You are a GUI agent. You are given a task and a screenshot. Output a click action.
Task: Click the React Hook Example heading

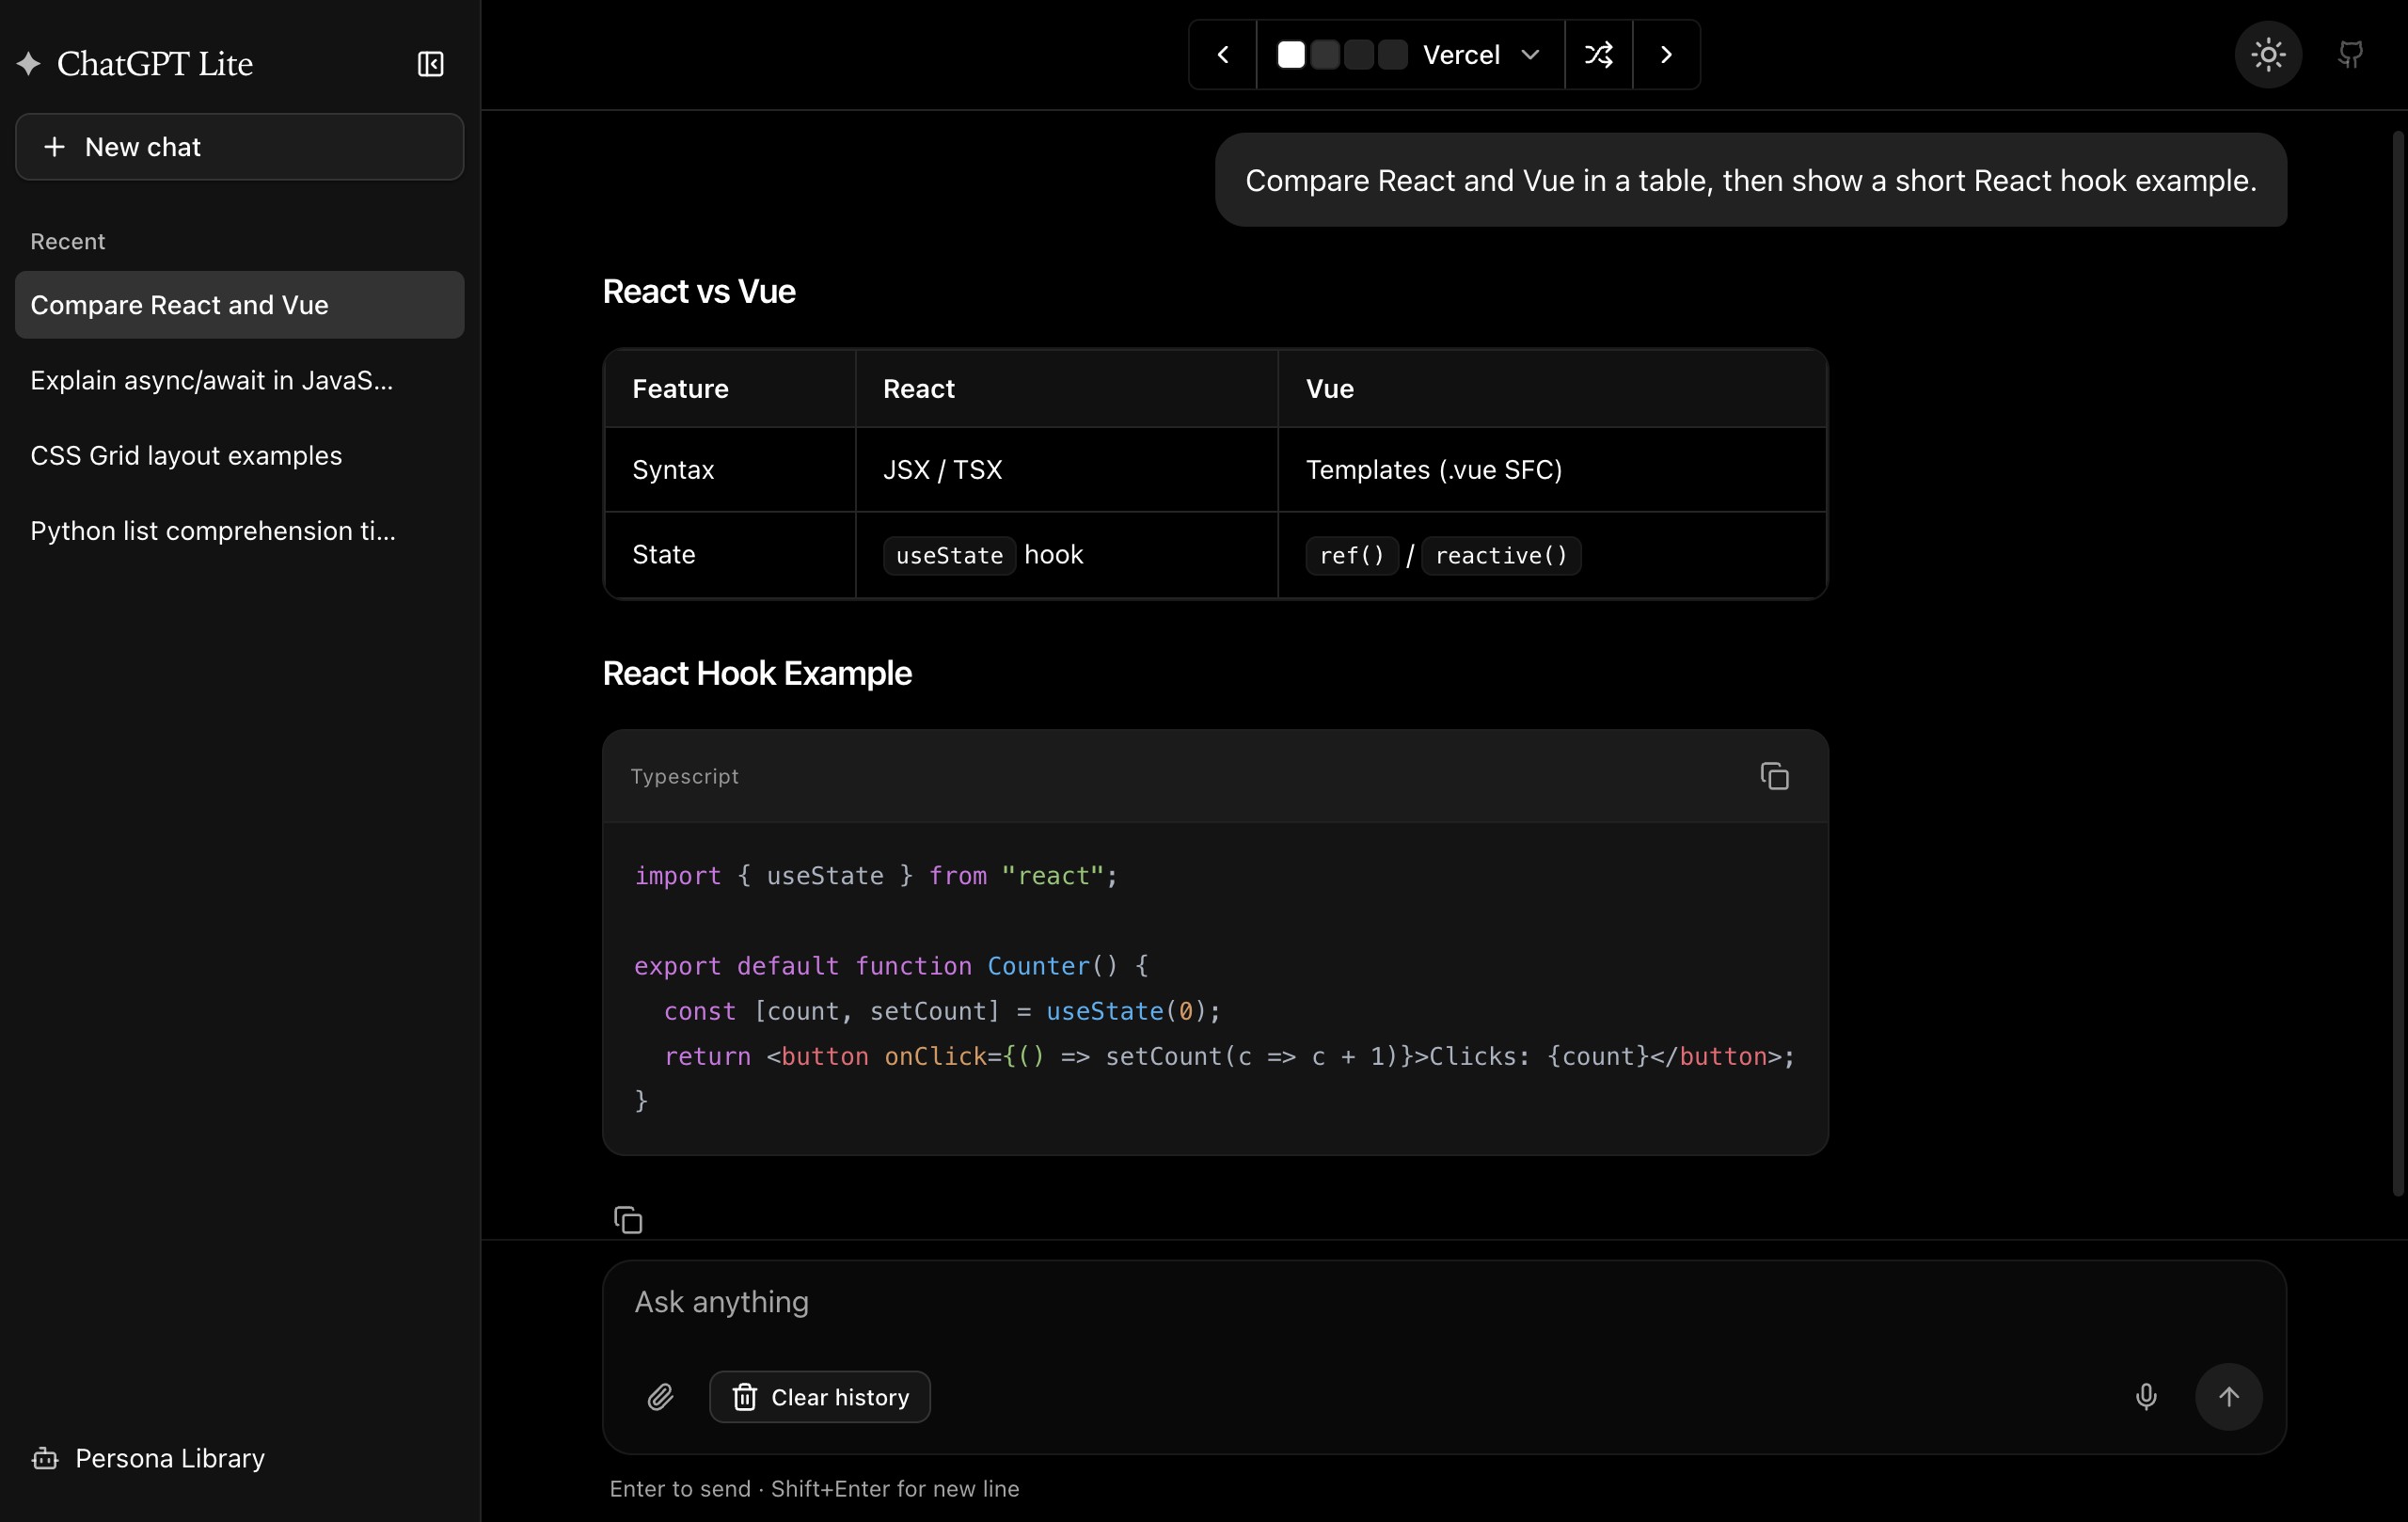tap(757, 673)
